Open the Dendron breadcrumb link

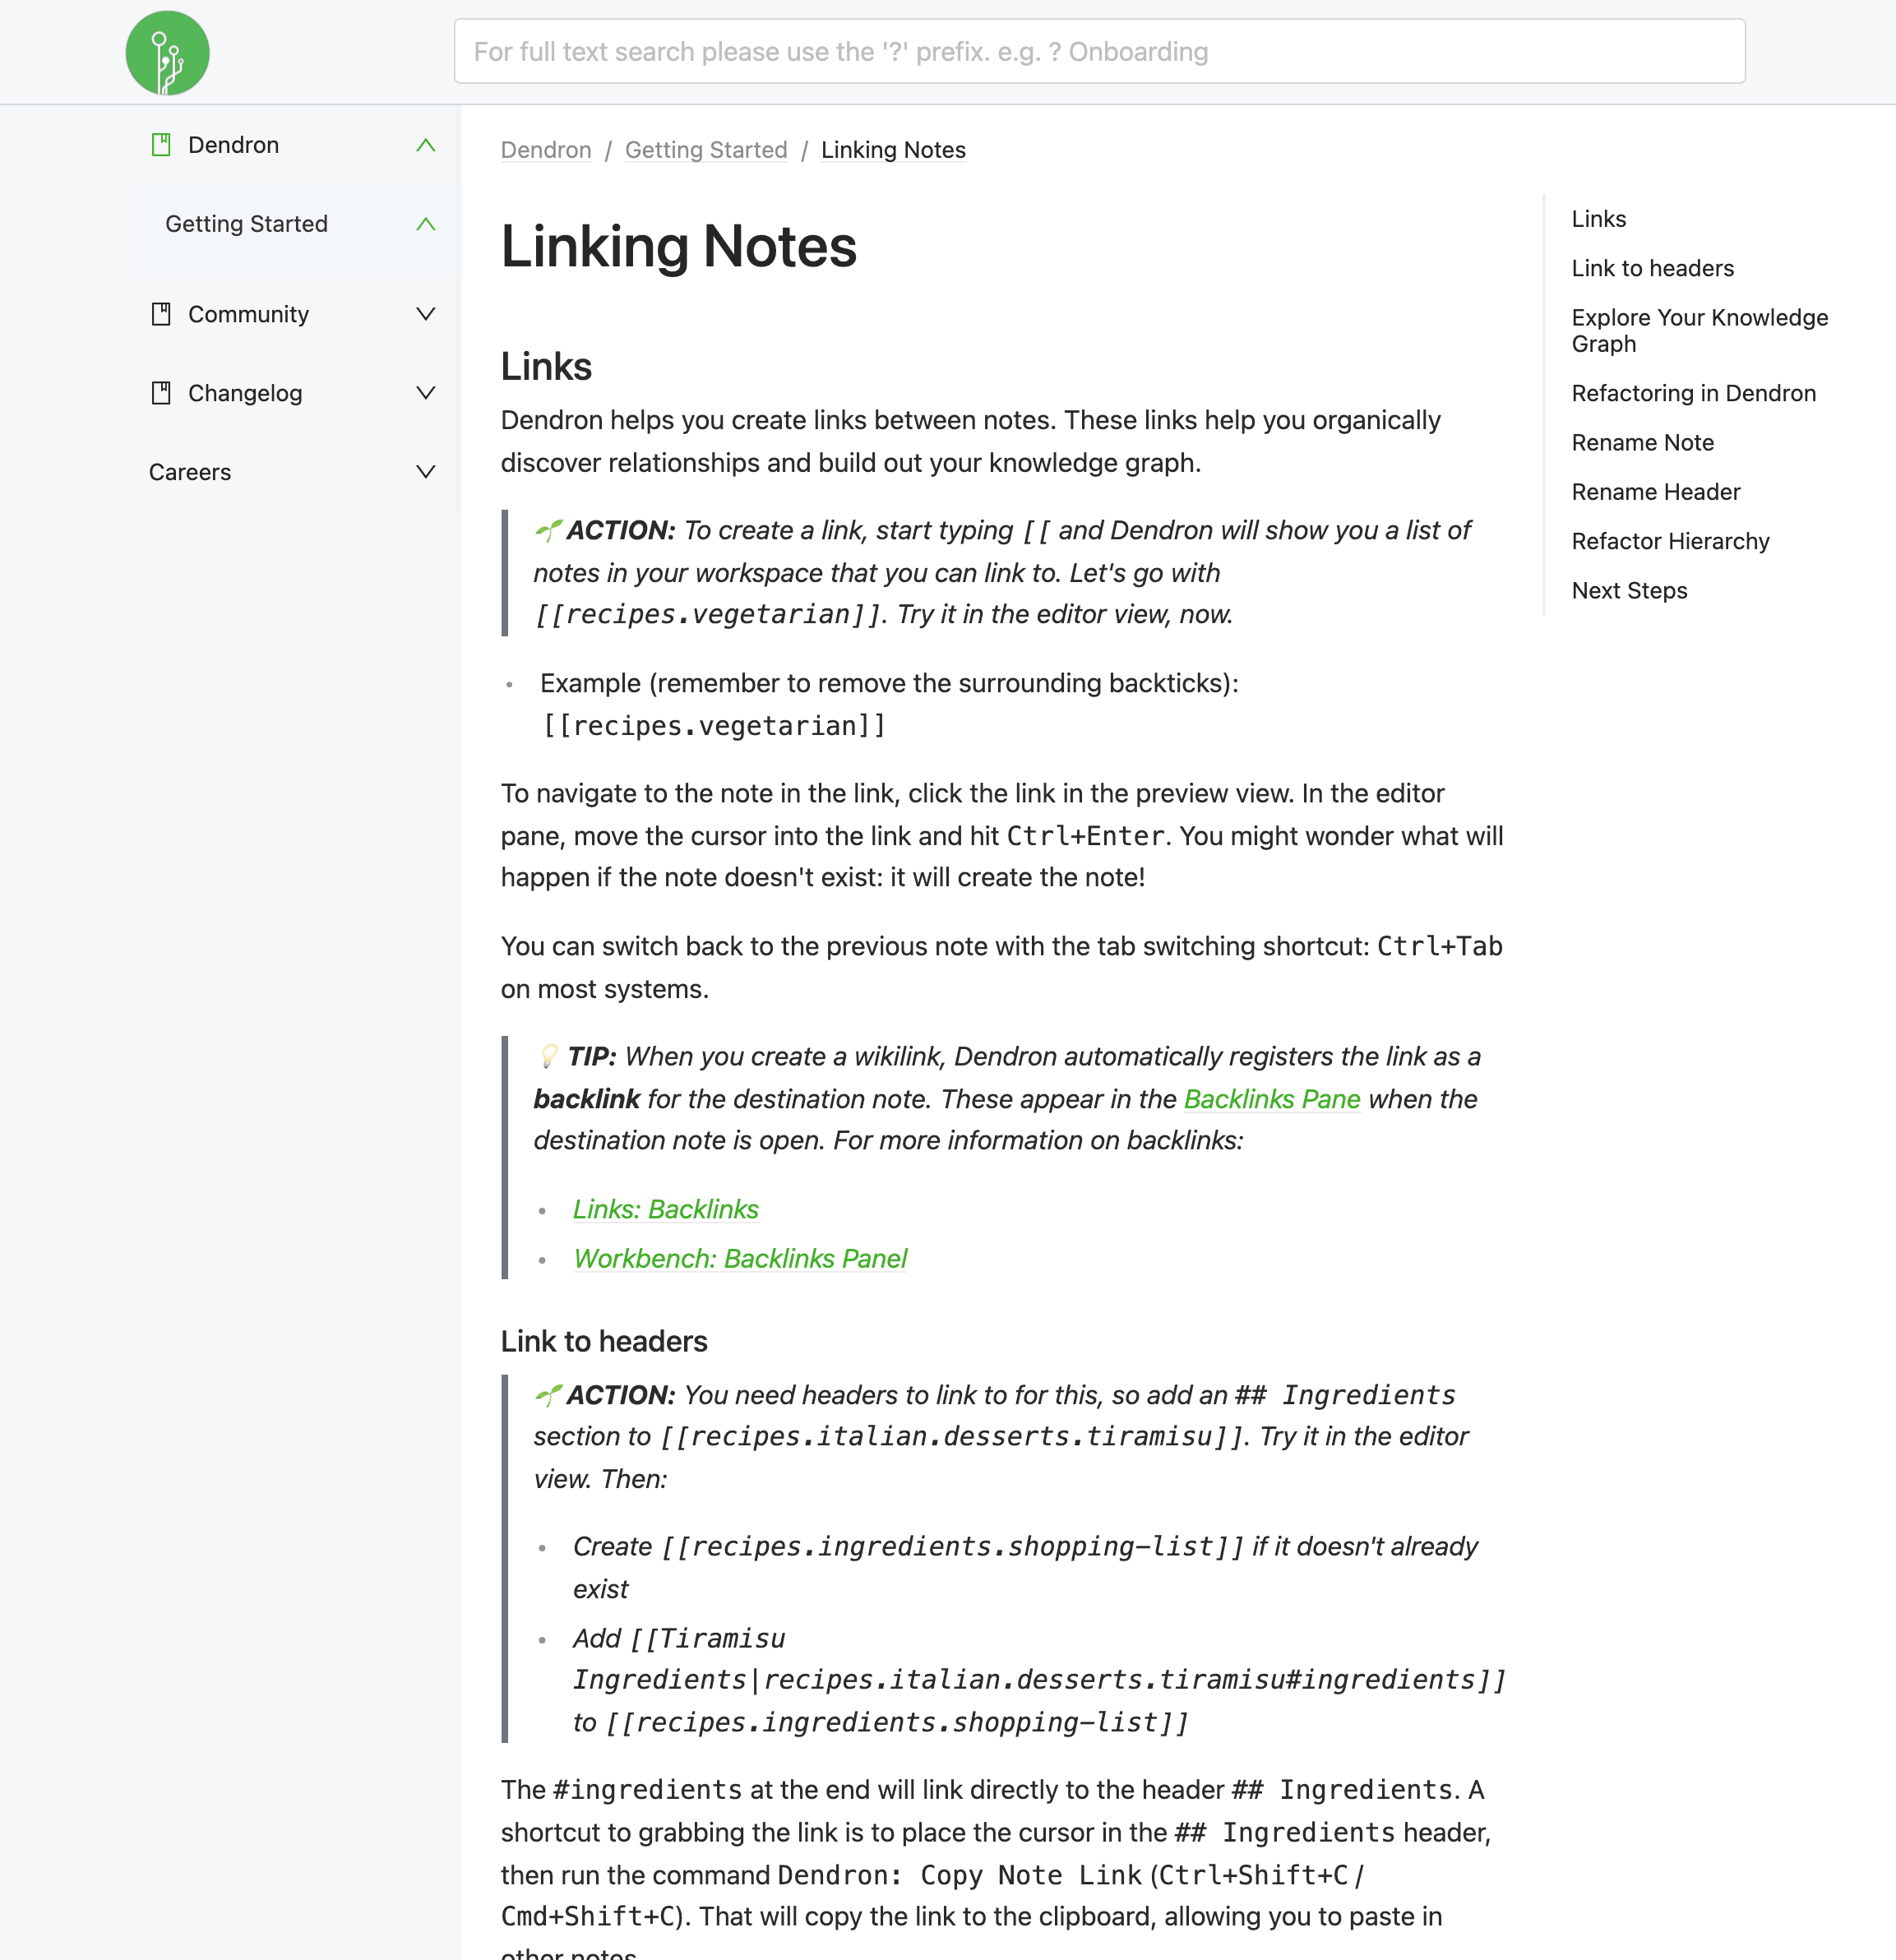(545, 150)
